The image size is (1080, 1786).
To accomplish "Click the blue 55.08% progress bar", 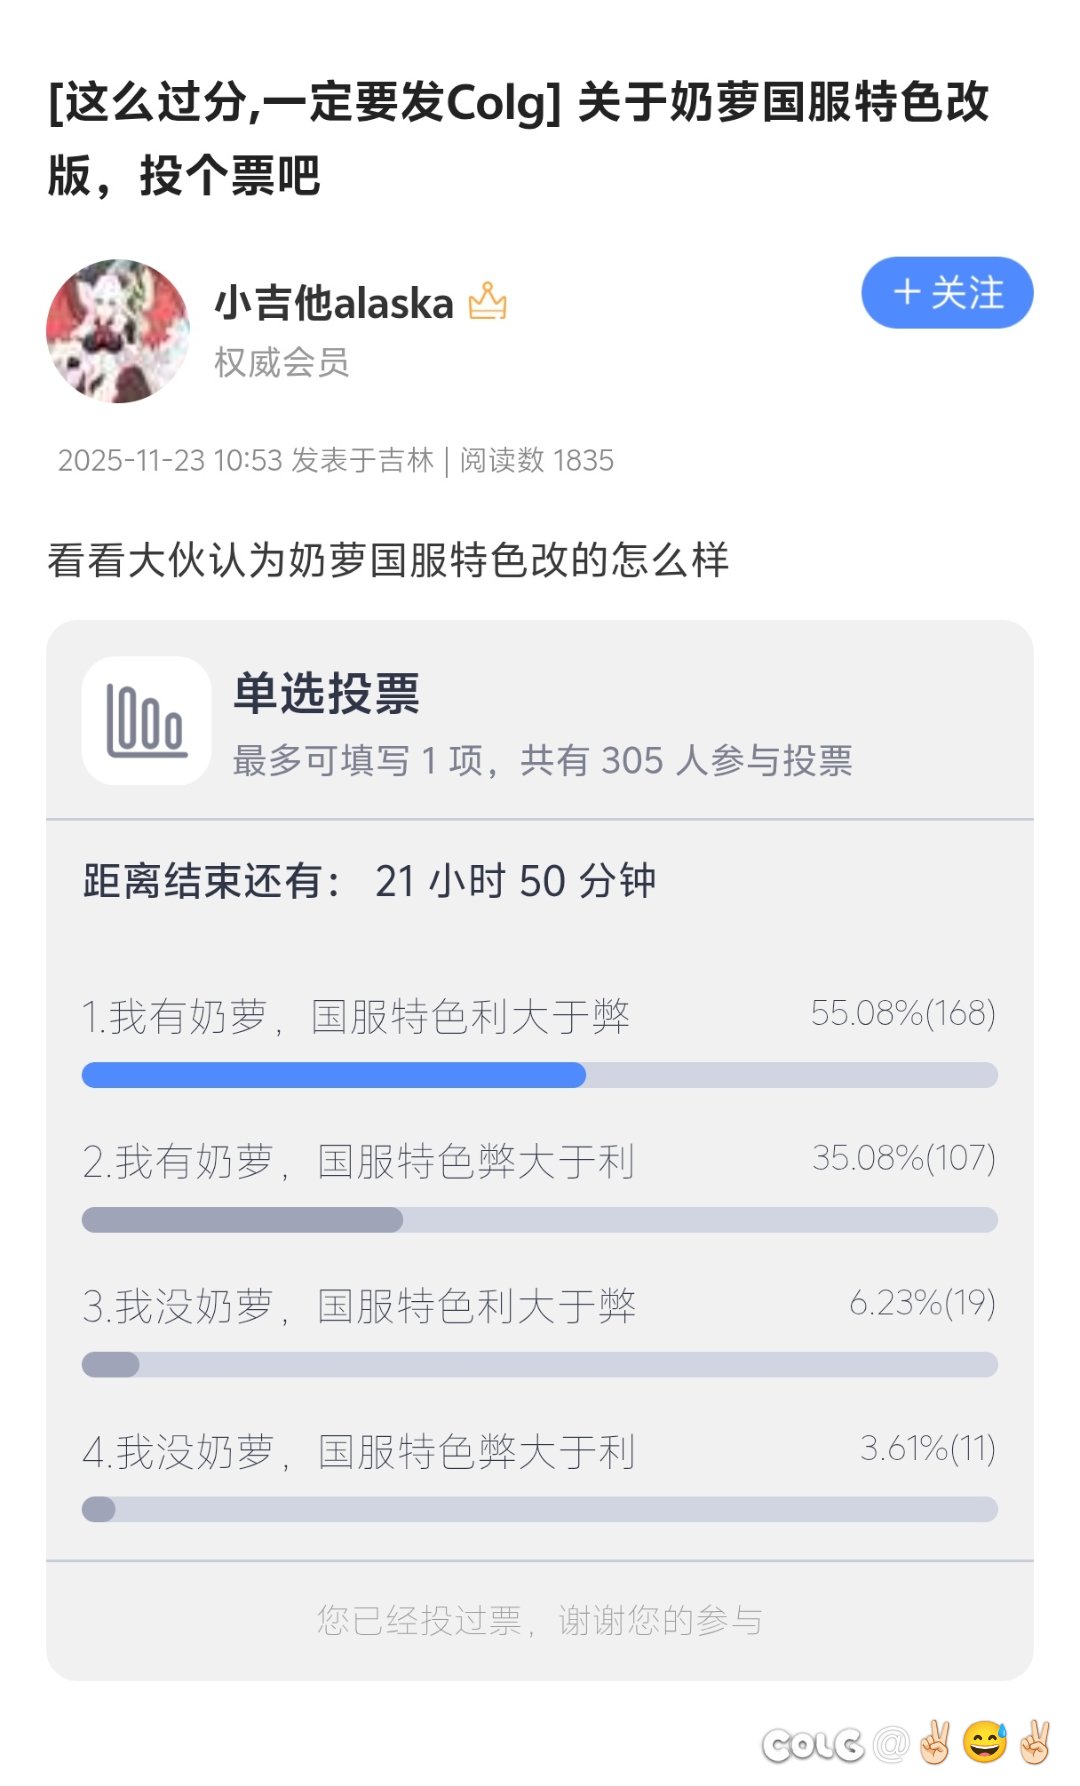I will (334, 1075).
